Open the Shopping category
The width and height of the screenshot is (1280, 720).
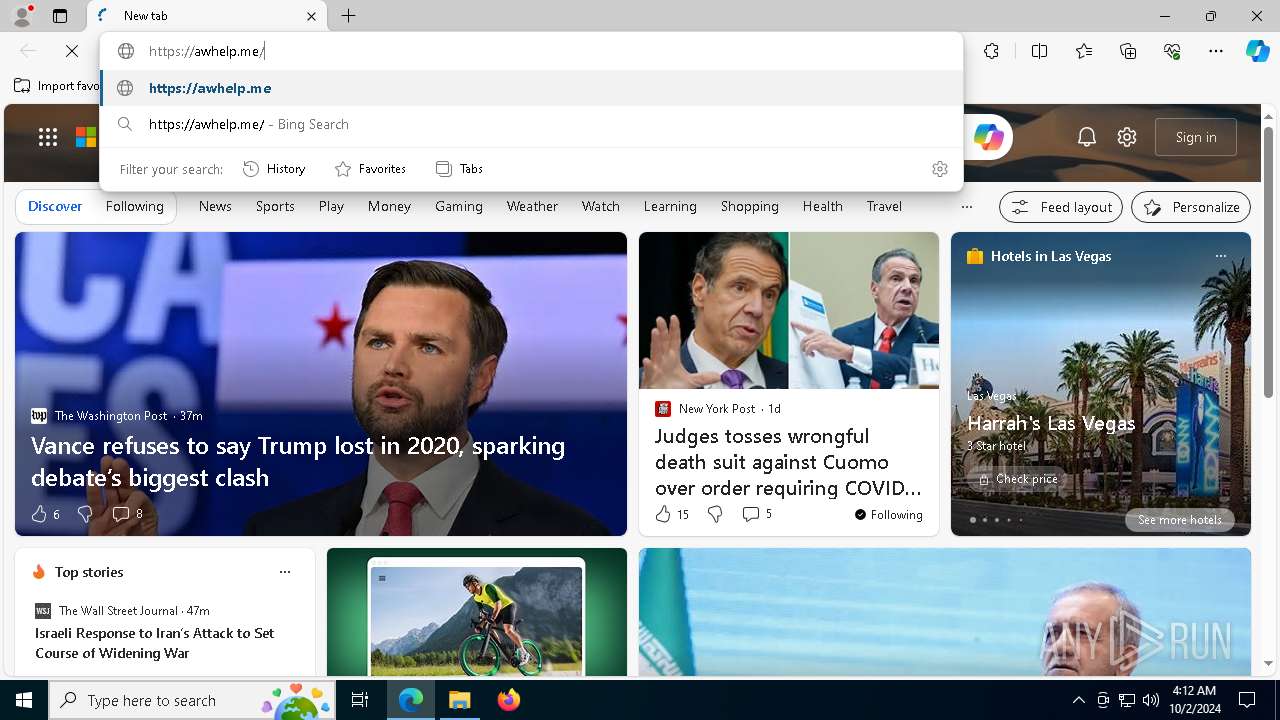pos(750,206)
